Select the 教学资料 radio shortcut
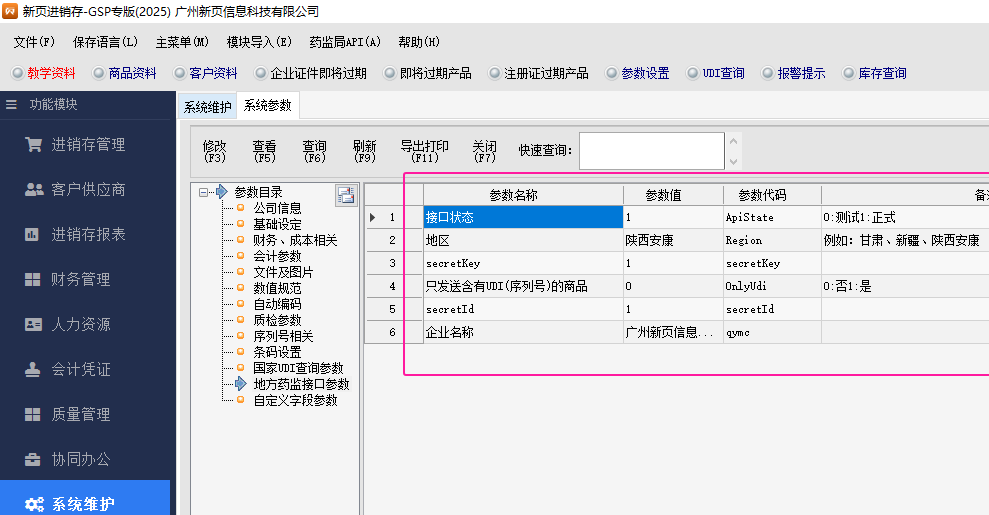Image resolution: width=989 pixels, height=515 pixels. click(x=17, y=74)
